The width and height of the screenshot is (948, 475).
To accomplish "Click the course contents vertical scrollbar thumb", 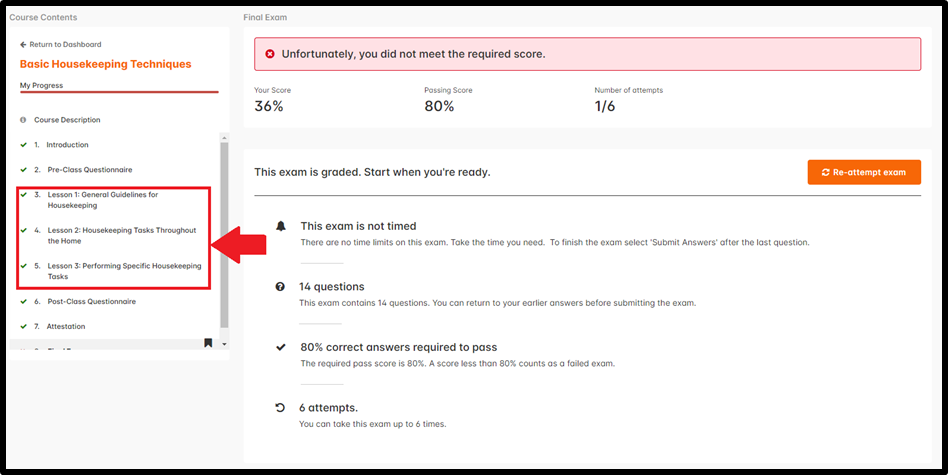I will (224, 236).
